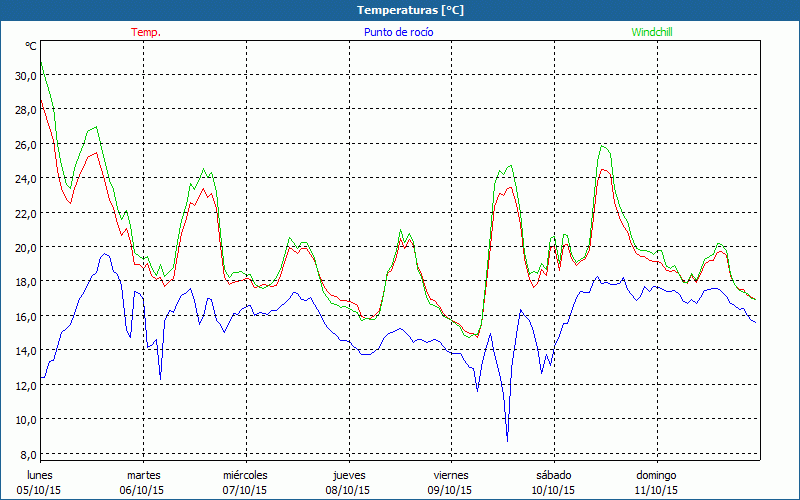The width and height of the screenshot is (800, 500).
Task: Click the lunes day label
Action: point(40,475)
